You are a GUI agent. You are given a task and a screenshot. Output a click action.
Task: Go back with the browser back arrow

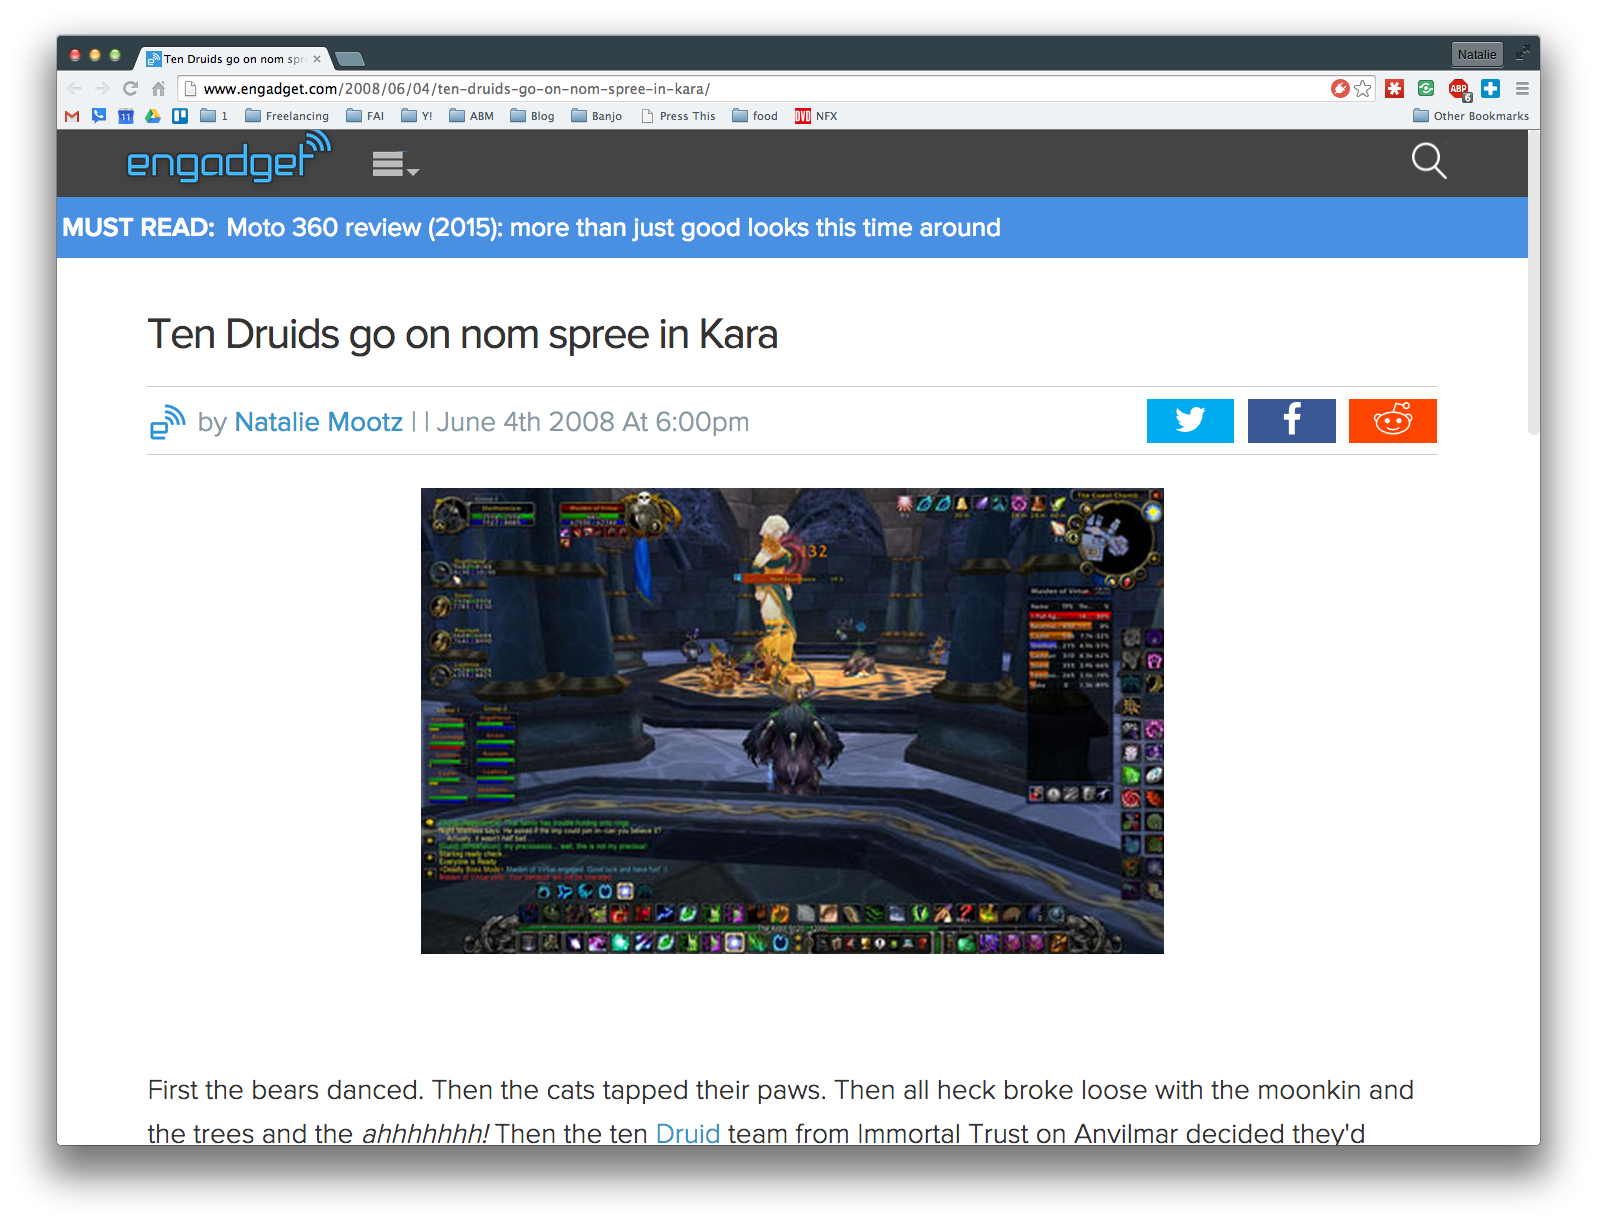tap(75, 88)
